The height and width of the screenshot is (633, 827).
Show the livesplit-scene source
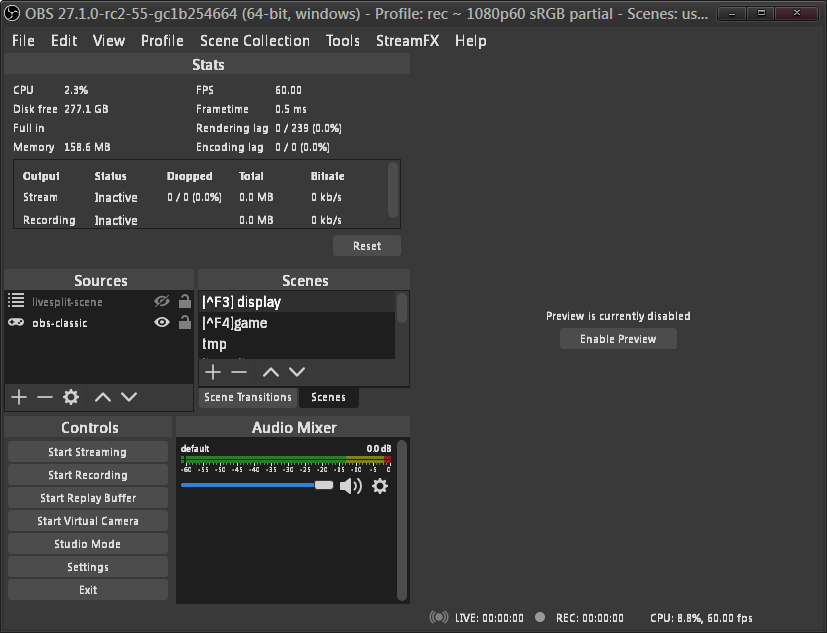tap(161, 300)
